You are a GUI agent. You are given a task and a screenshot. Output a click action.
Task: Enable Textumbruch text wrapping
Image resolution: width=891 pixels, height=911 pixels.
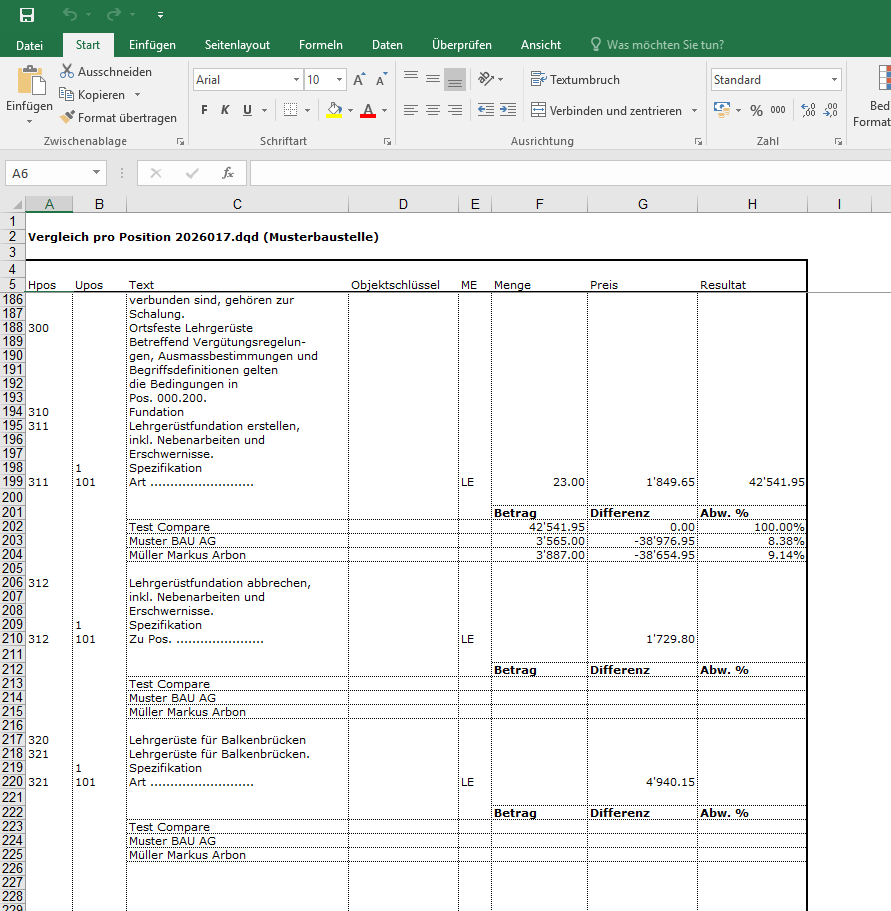[575, 80]
